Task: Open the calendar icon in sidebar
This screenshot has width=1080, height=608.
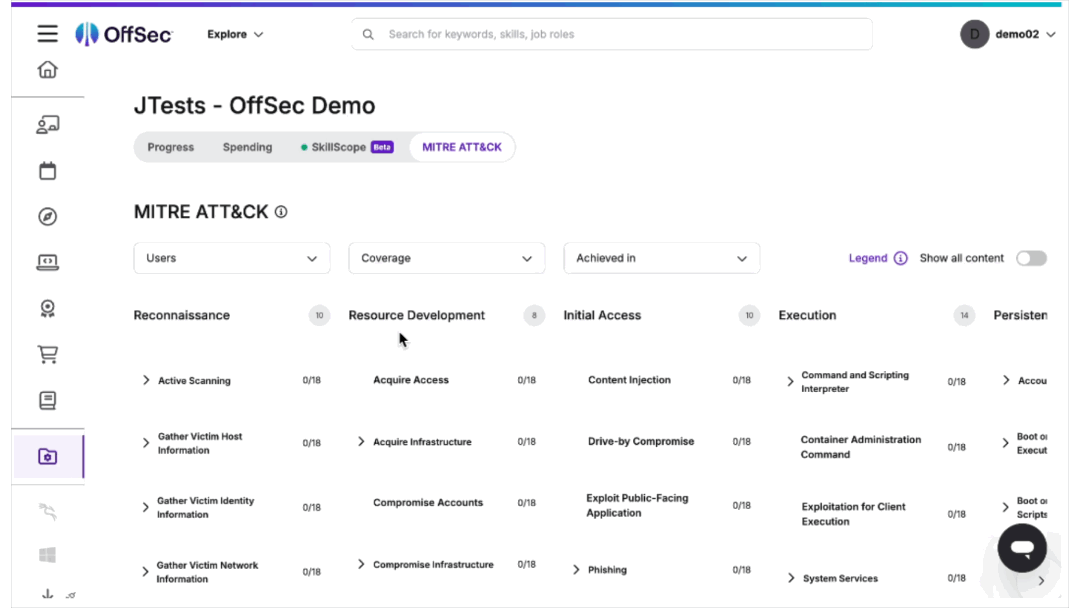Action: click(x=47, y=171)
